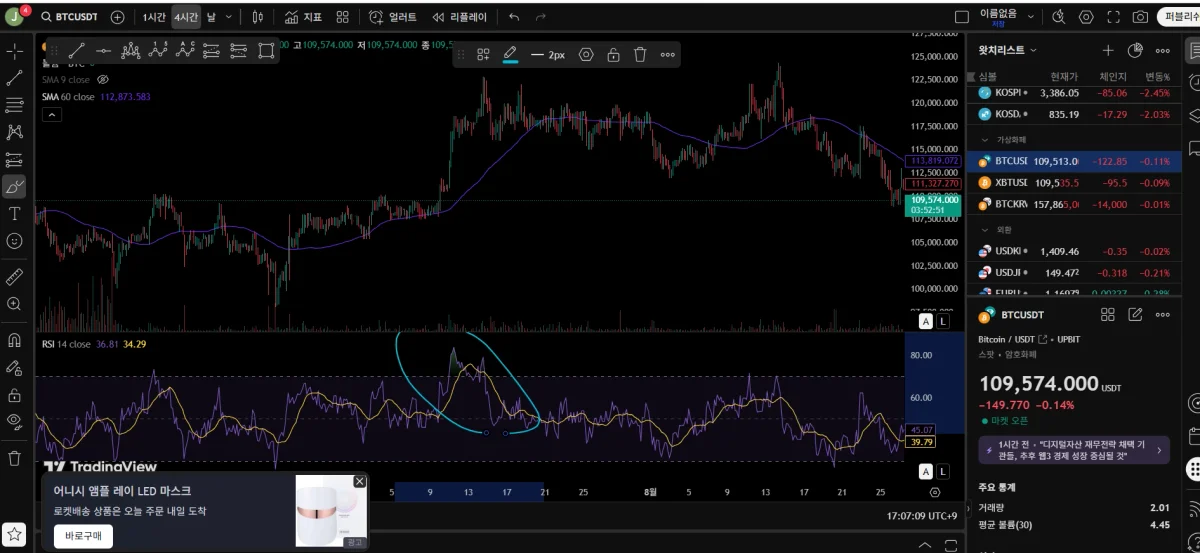Toggle log scale L button beside price axis

coord(943,321)
